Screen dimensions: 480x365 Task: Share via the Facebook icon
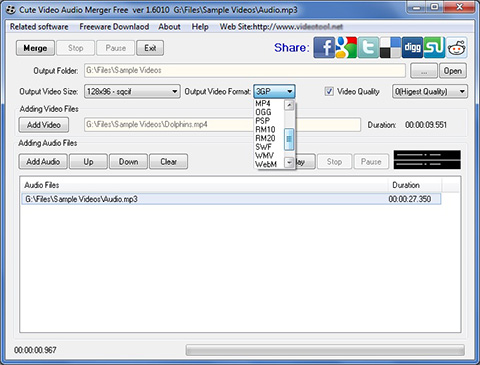324,48
